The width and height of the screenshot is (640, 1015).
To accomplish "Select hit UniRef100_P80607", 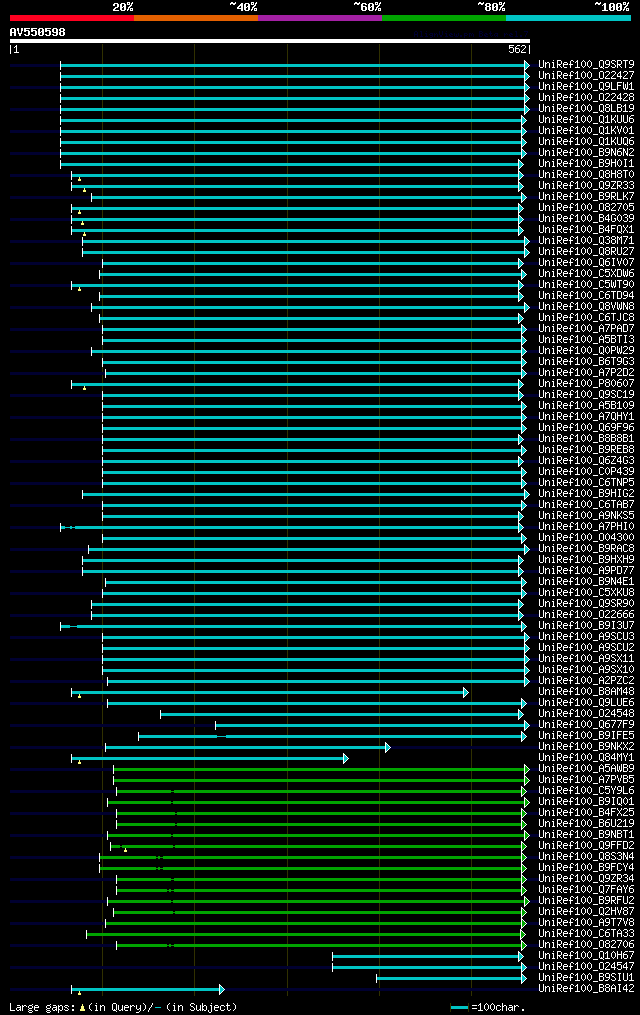I will [x=586, y=384].
